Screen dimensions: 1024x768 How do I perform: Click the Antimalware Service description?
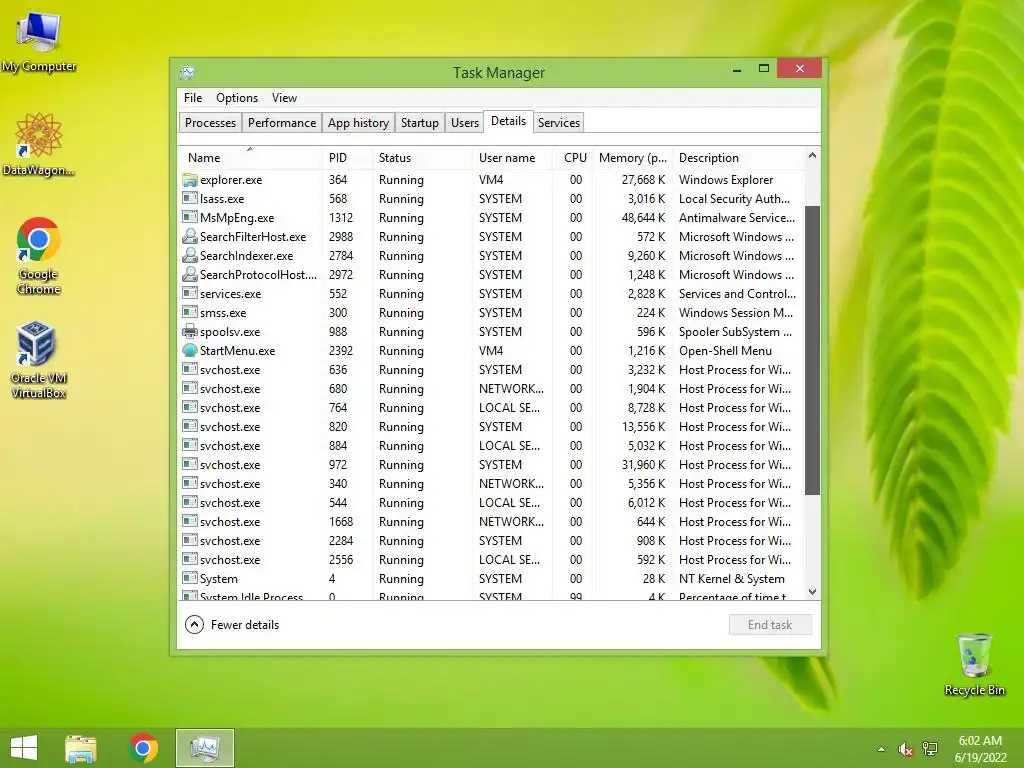(737, 217)
